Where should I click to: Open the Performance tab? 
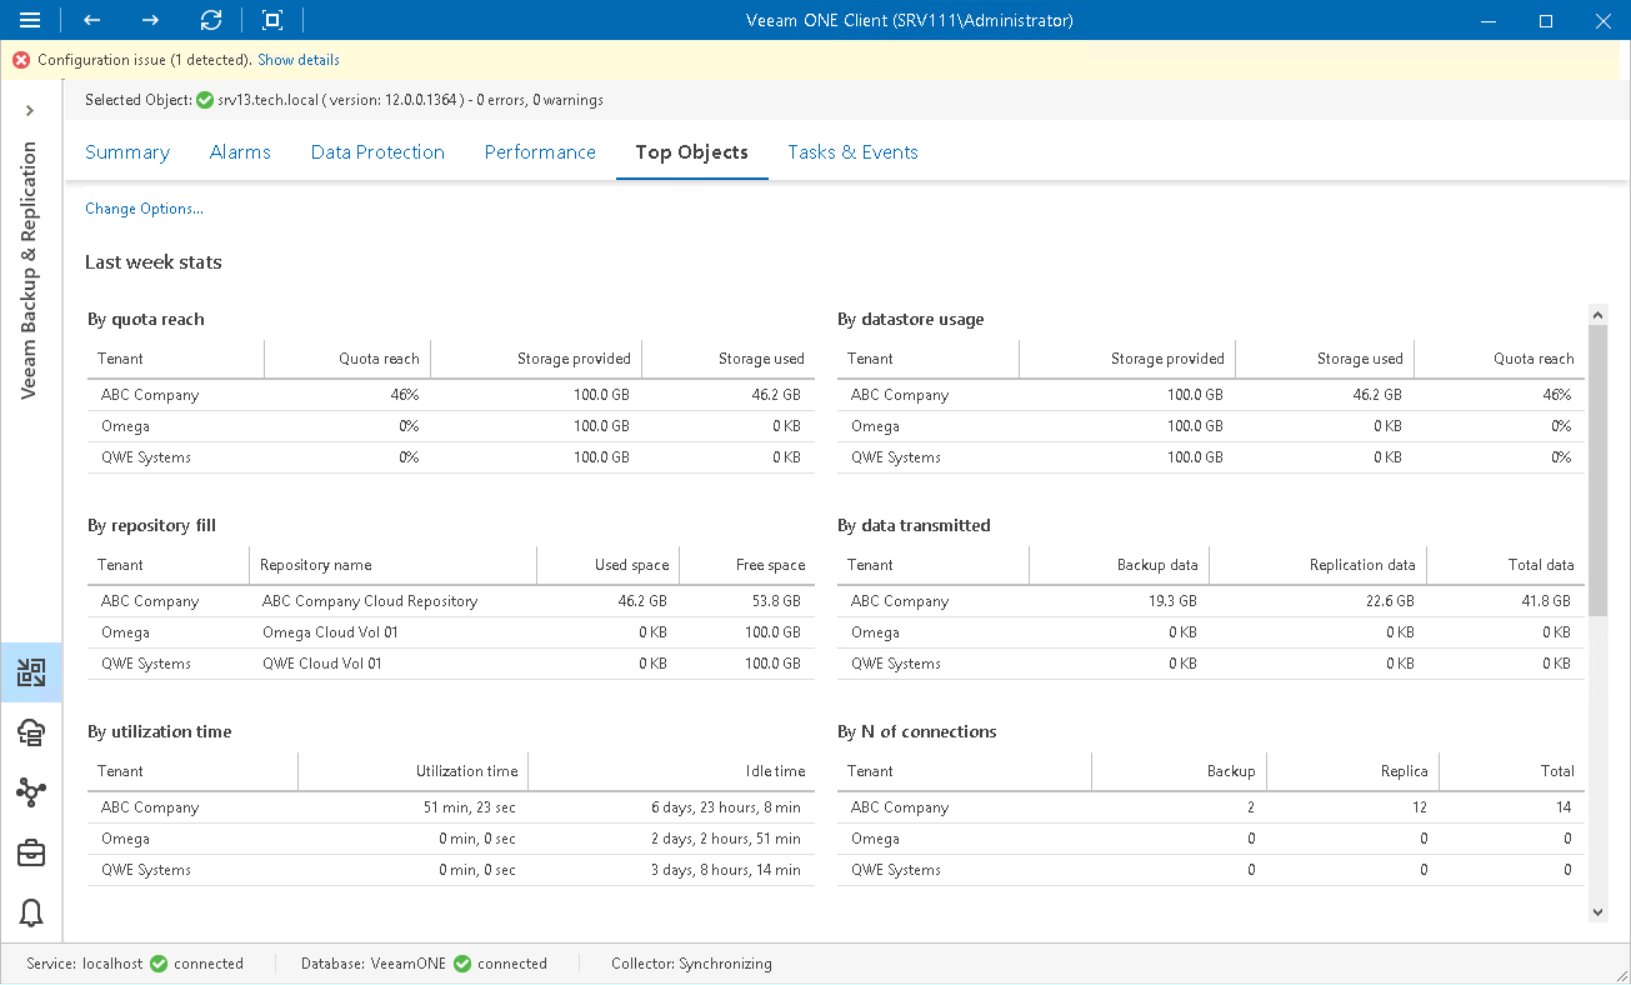pos(540,152)
